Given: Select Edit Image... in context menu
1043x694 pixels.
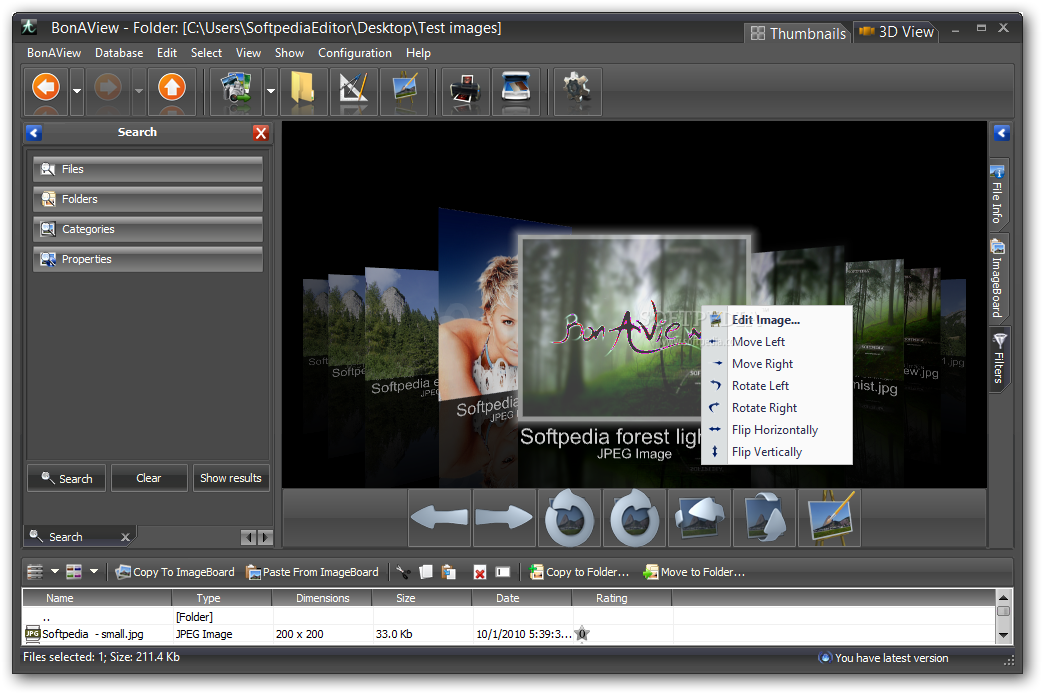Looking at the screenshot, I should coord(777,320).
